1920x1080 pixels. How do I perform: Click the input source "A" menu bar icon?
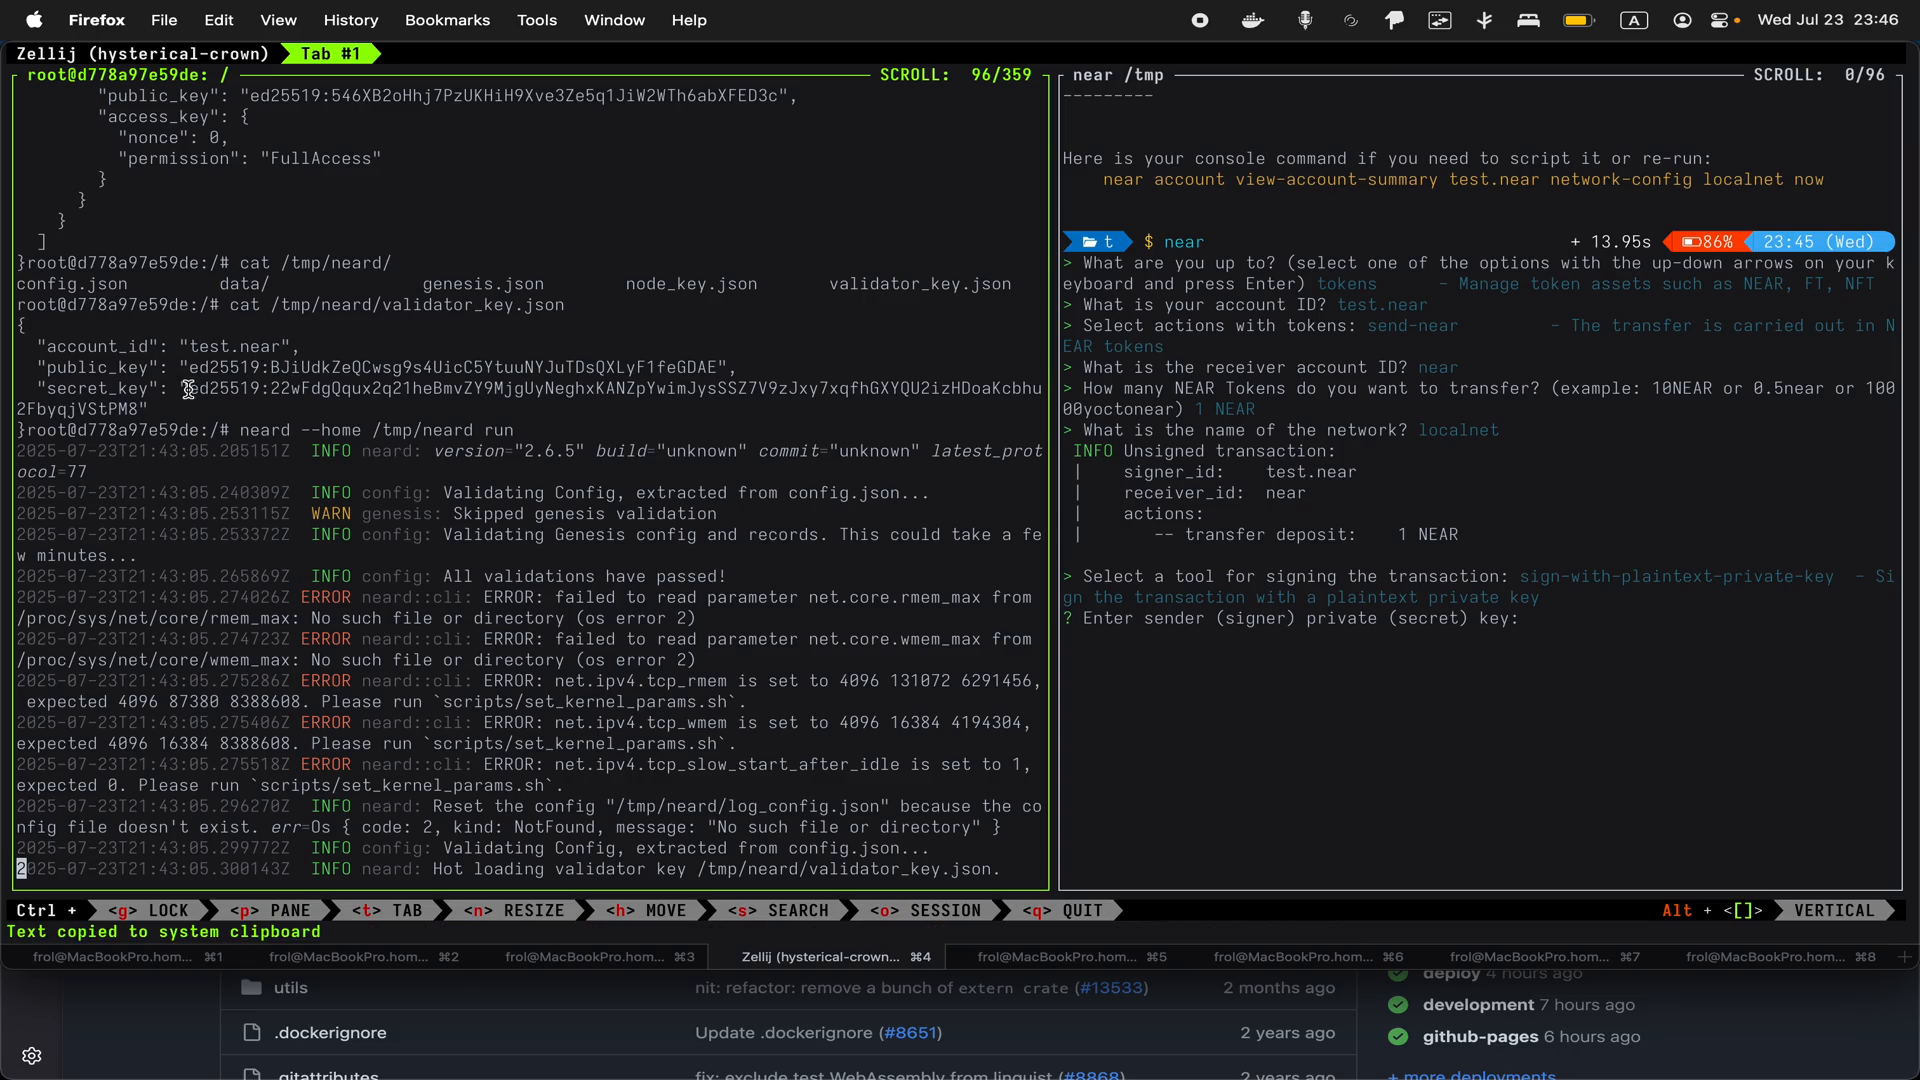tap(1634, 20)
